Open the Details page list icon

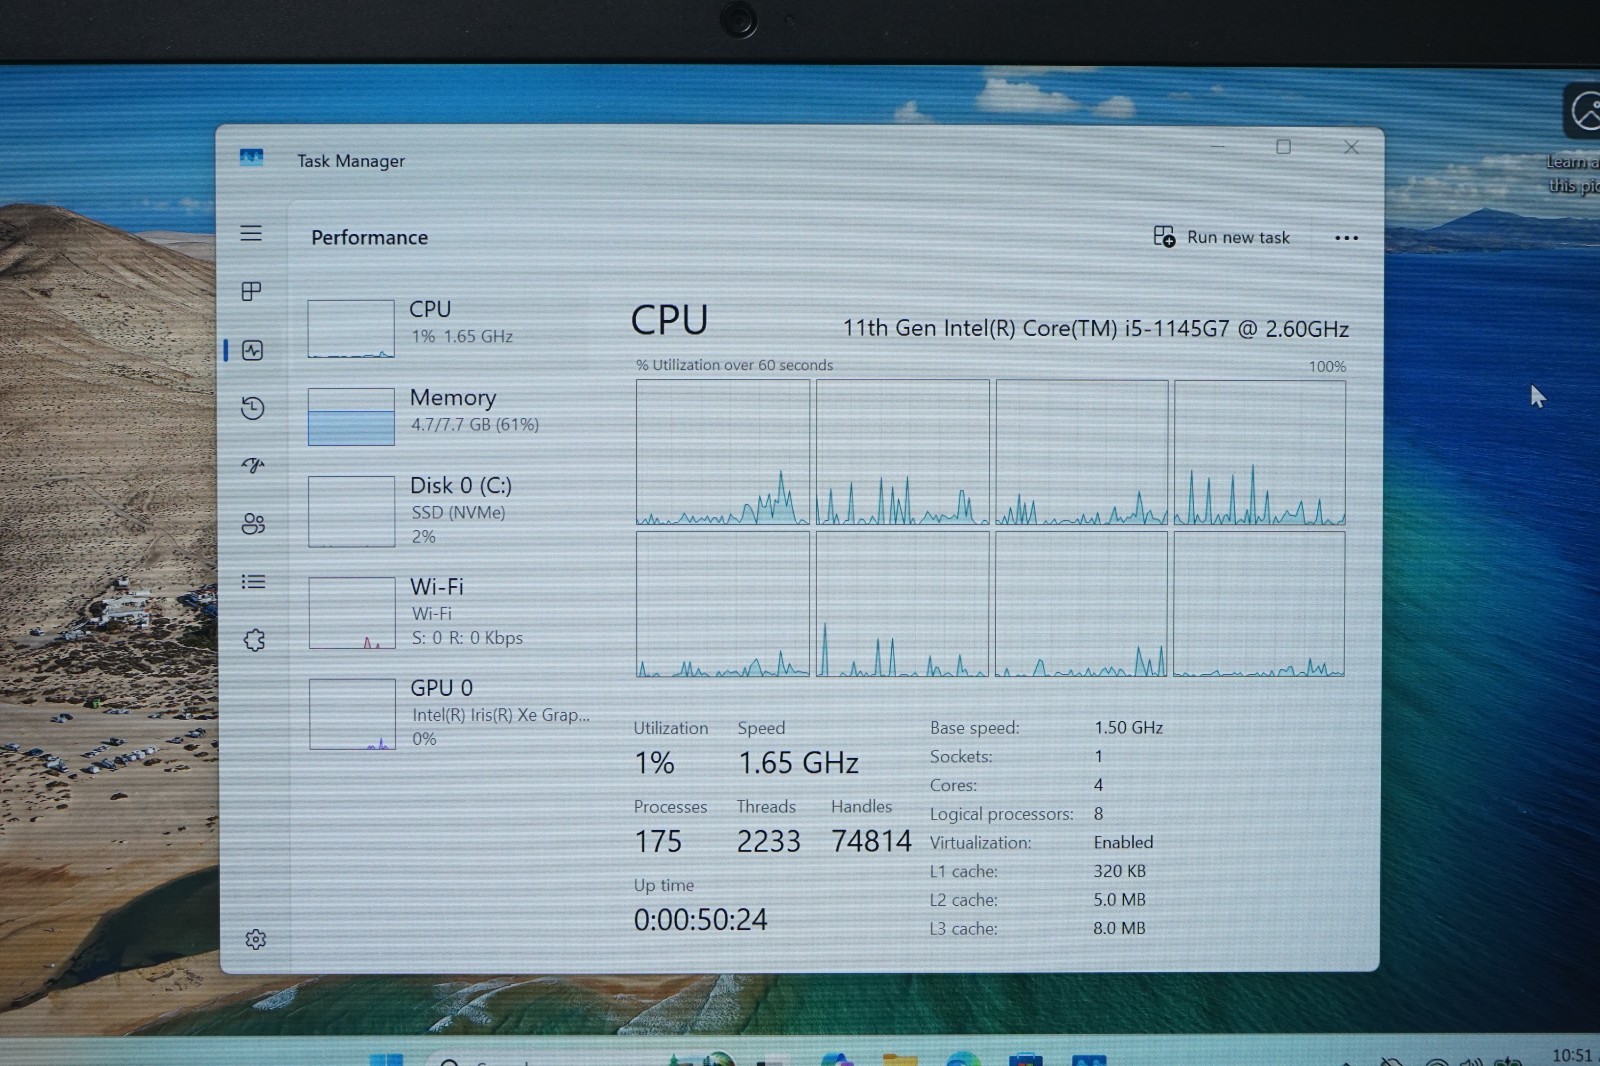pyautogui.click(x=253, y=581)
